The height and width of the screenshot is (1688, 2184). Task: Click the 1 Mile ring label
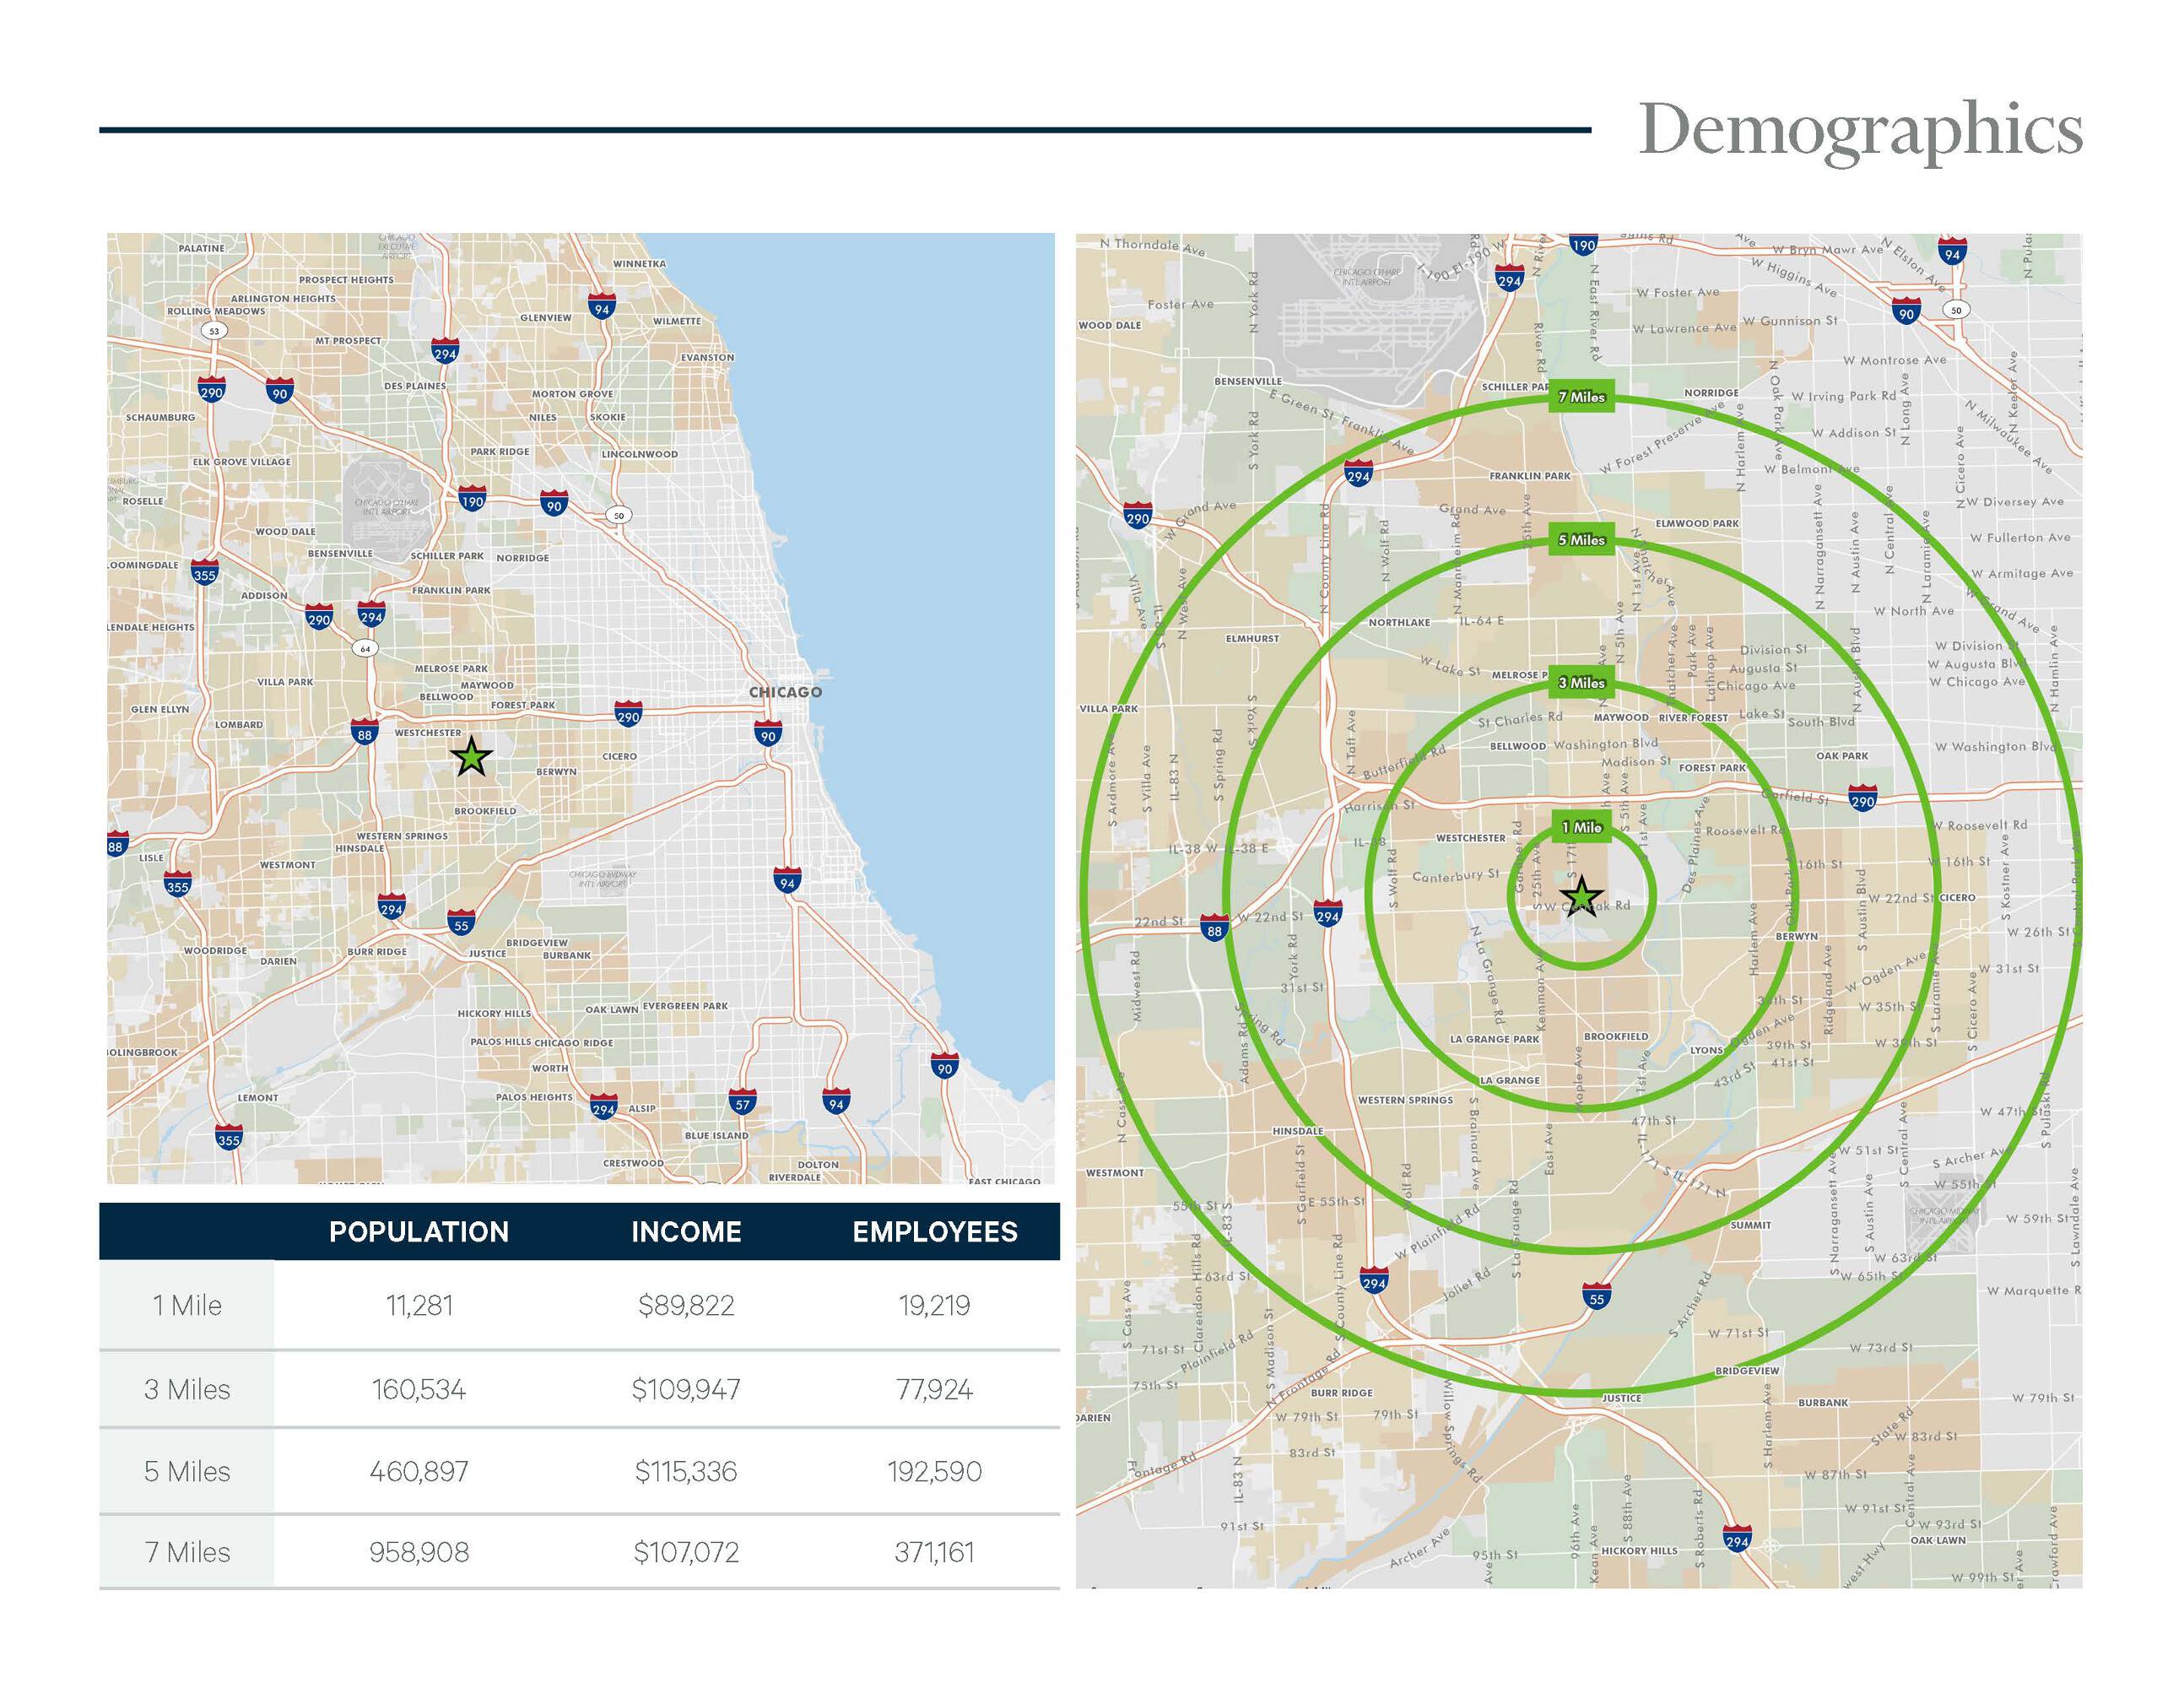(x=1582, y=827)
